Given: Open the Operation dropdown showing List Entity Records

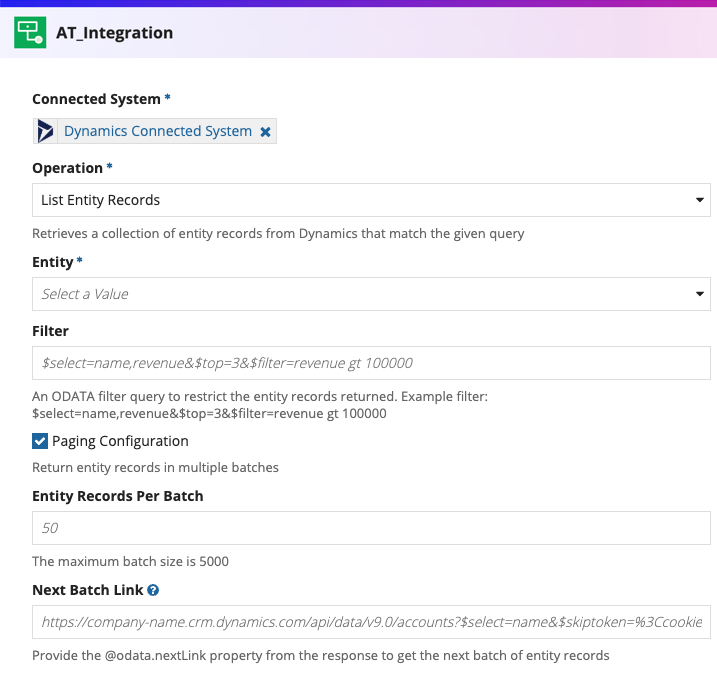Looking at the screenshot, I should [x=371, y=200].
